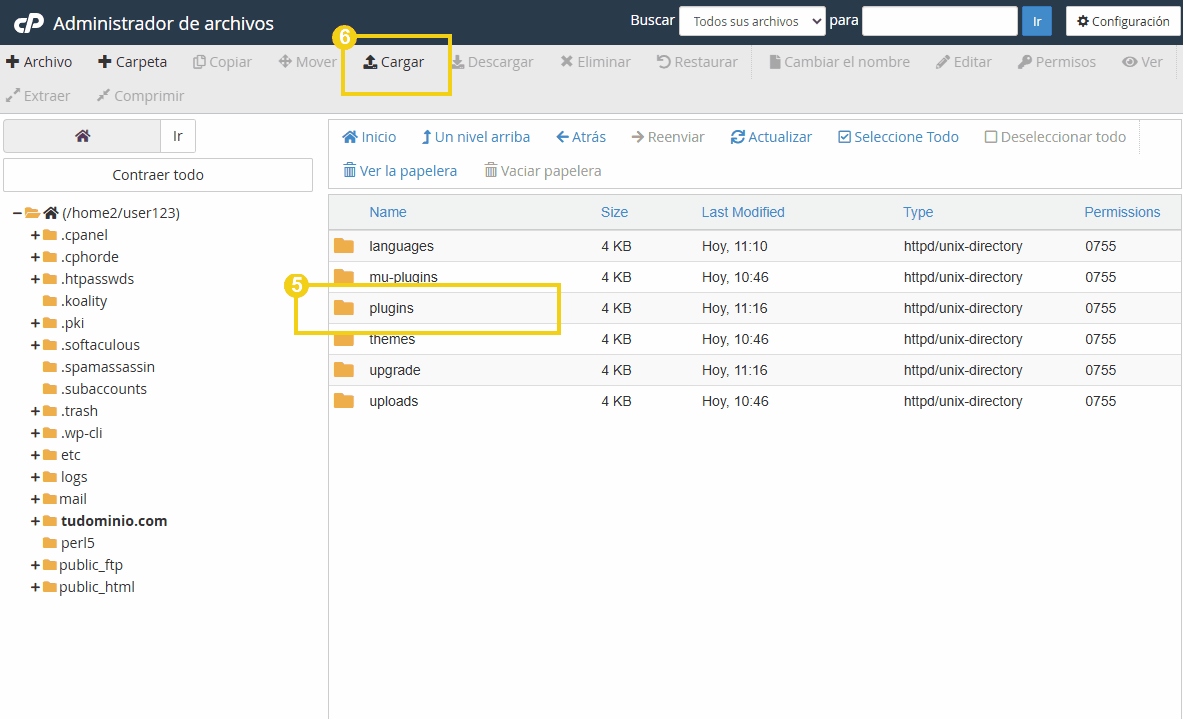
Task: Open the Configuración settings button
Action: coord(1123,21)
